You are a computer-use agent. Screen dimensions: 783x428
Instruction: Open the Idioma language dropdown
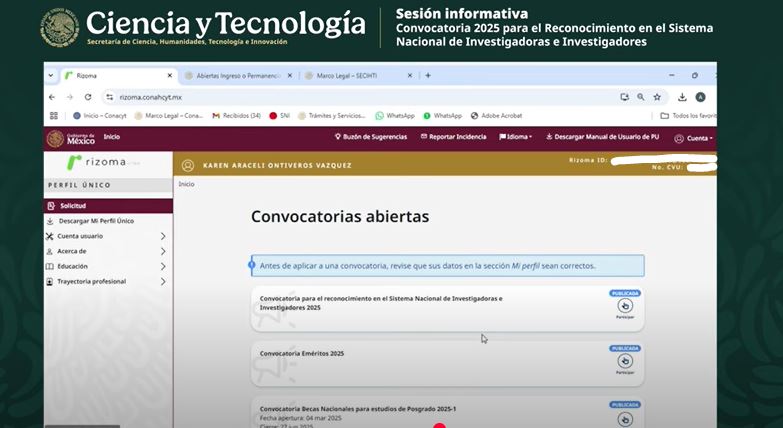[516, 137]
